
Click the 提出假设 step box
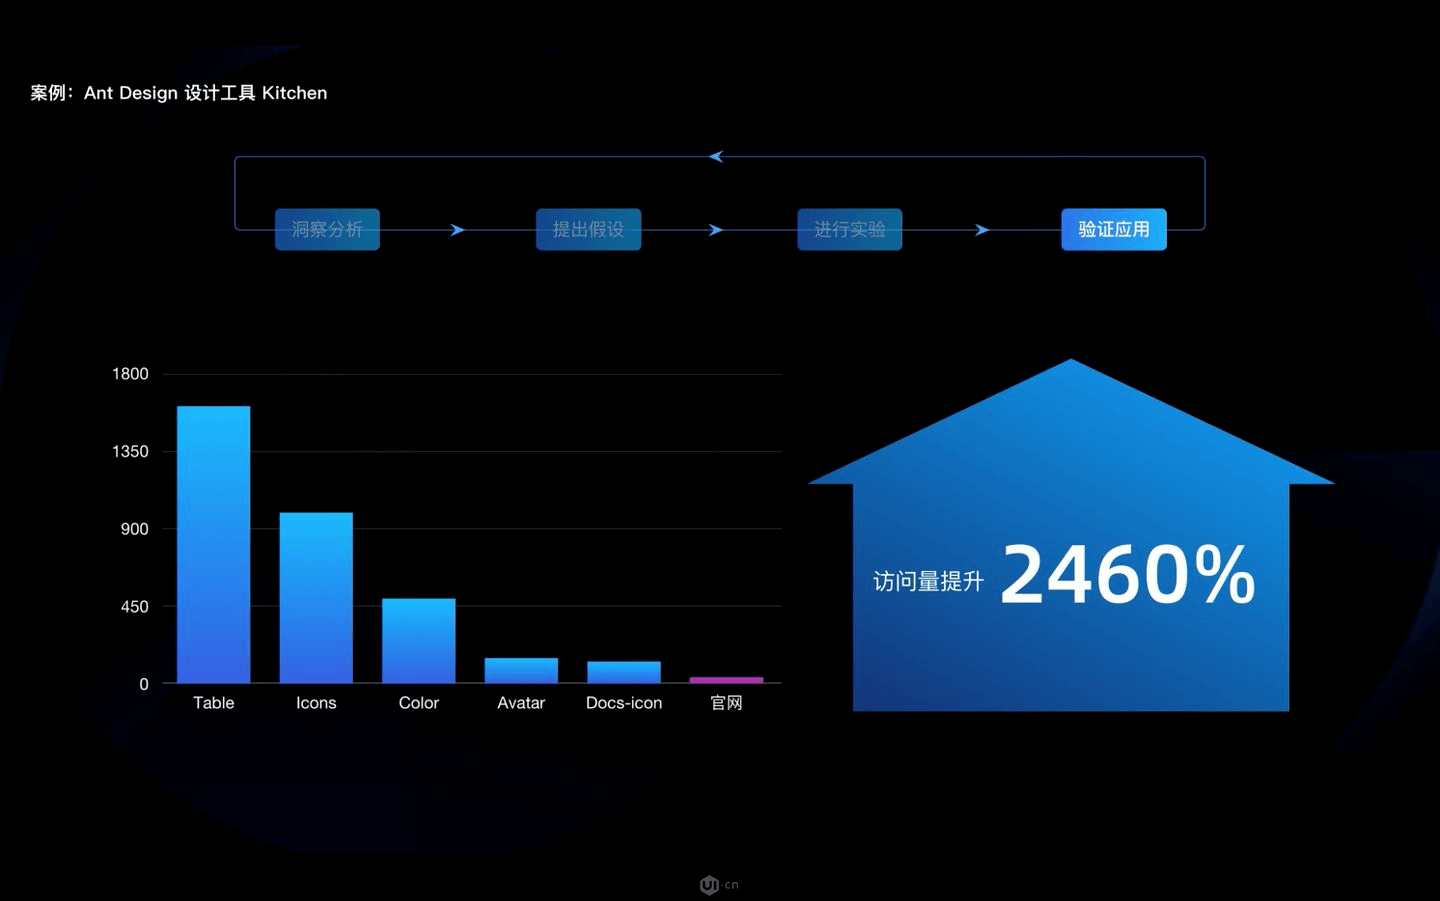click(588, 229)
